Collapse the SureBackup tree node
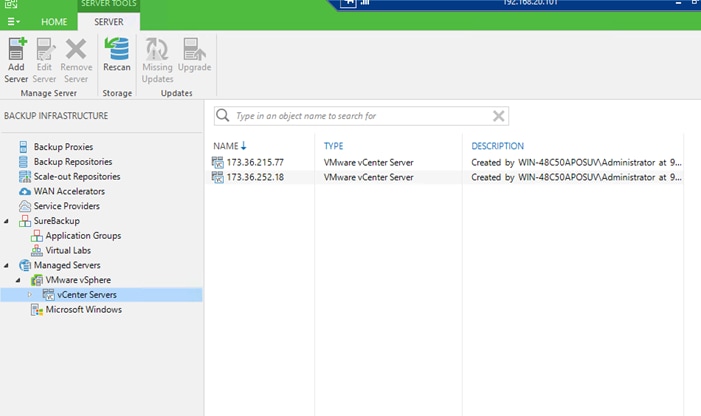Viewport: 701px width, 416px height. [6, 221]
